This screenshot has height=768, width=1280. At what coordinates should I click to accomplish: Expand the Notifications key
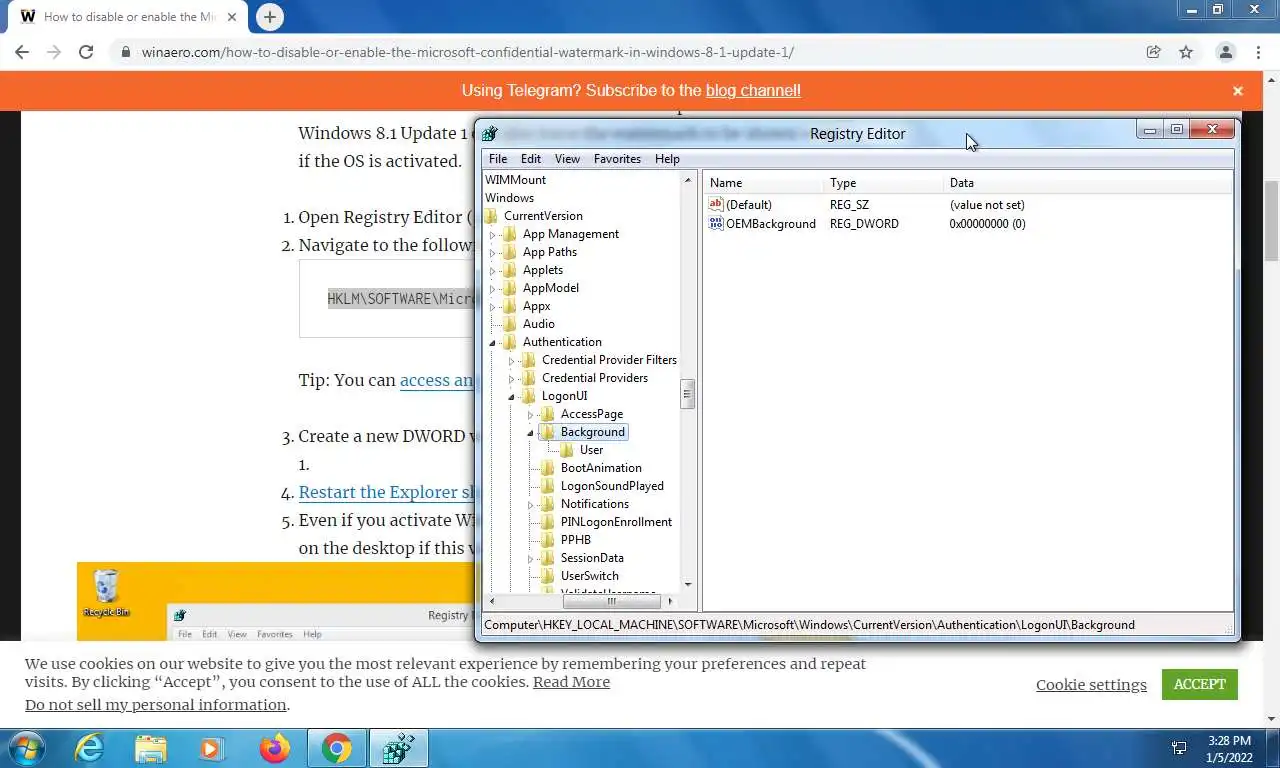(530, 505)
